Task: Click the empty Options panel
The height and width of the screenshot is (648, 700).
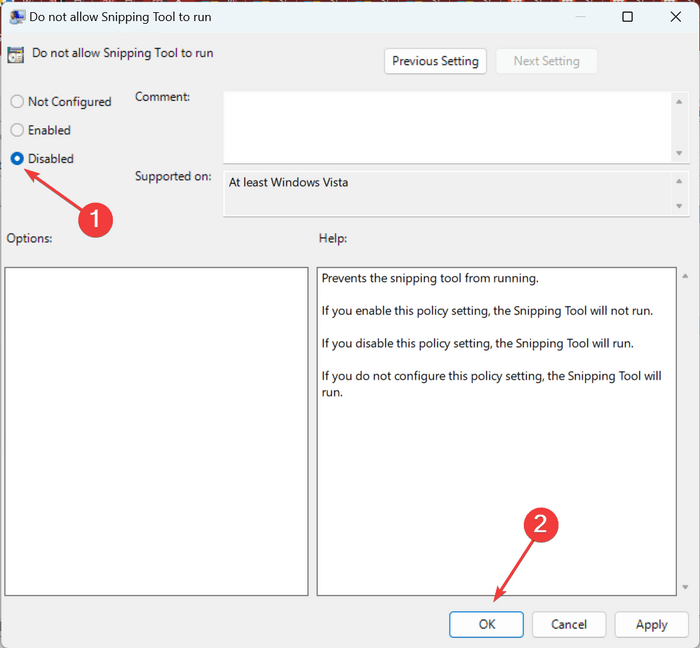Action: pyautogui.click(x=156, y=431)
